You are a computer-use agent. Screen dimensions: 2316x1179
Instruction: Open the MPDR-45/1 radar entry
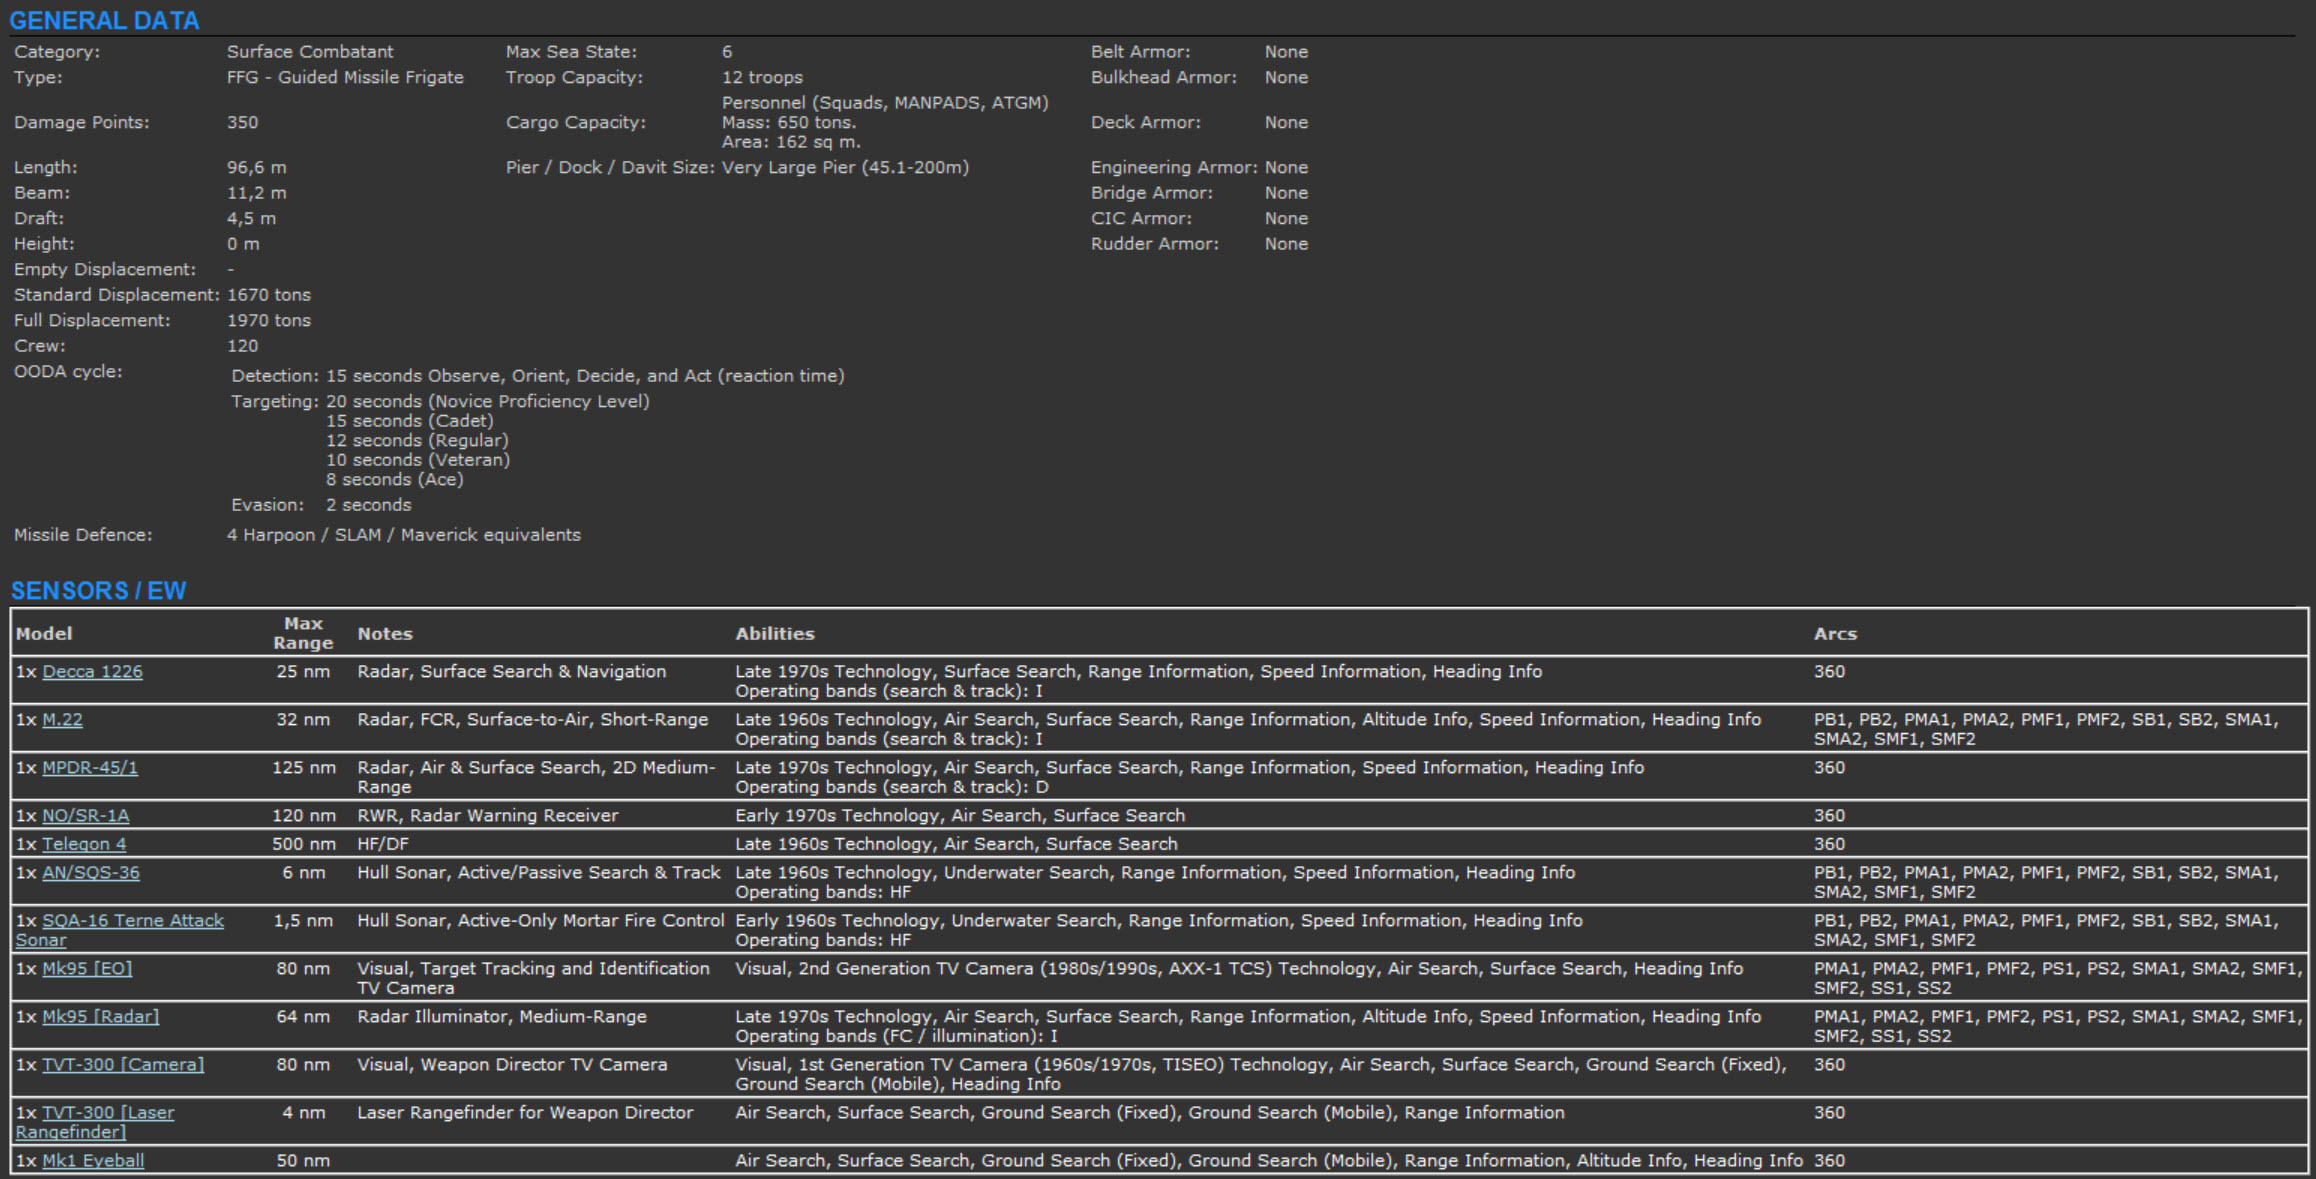pos(90,768)
